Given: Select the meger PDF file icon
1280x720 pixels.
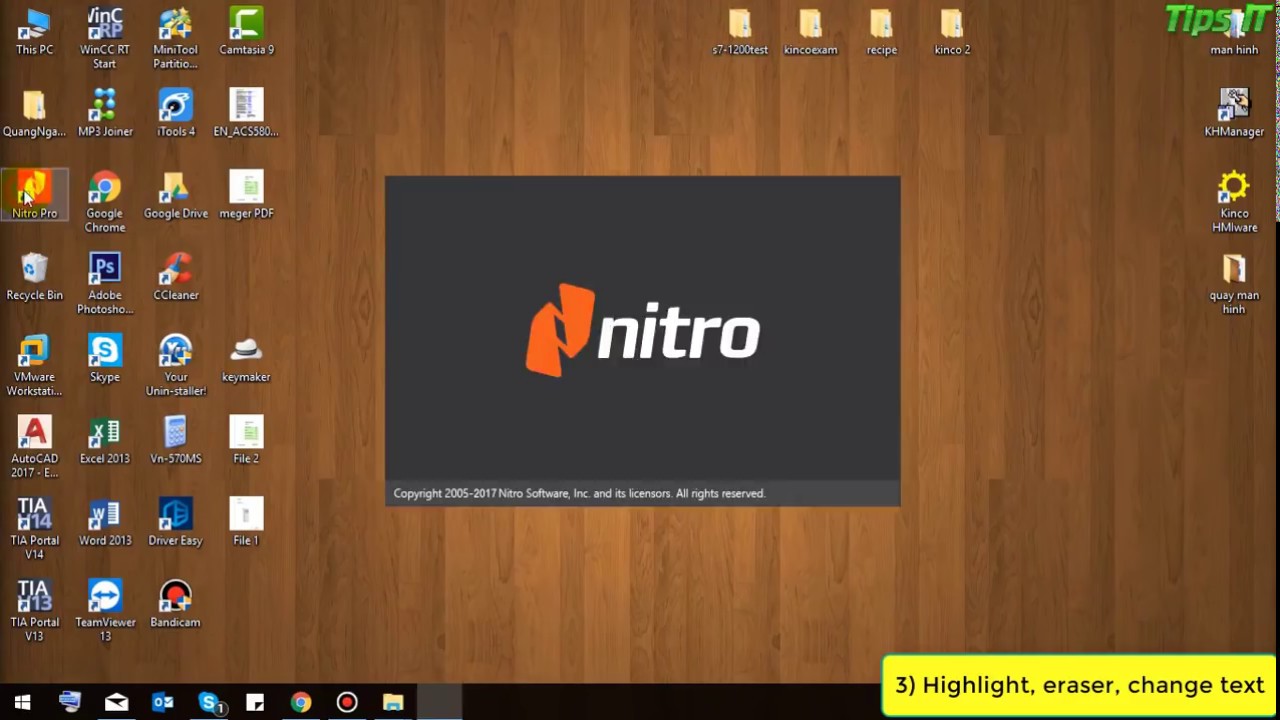Looking at the screenshot, I should coord(246,195).
